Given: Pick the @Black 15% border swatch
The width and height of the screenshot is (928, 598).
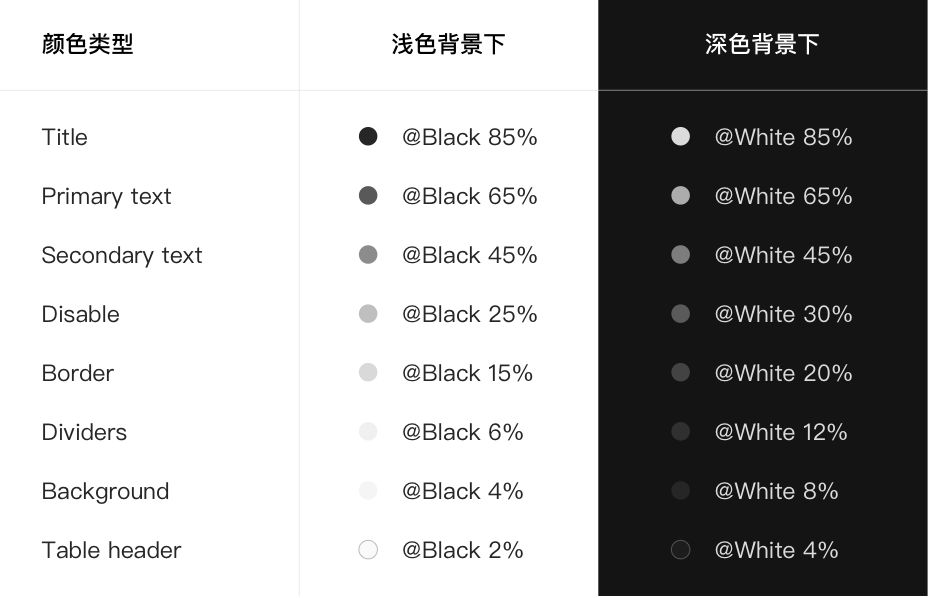Looking at the screenshot, I should coord(368,372).
